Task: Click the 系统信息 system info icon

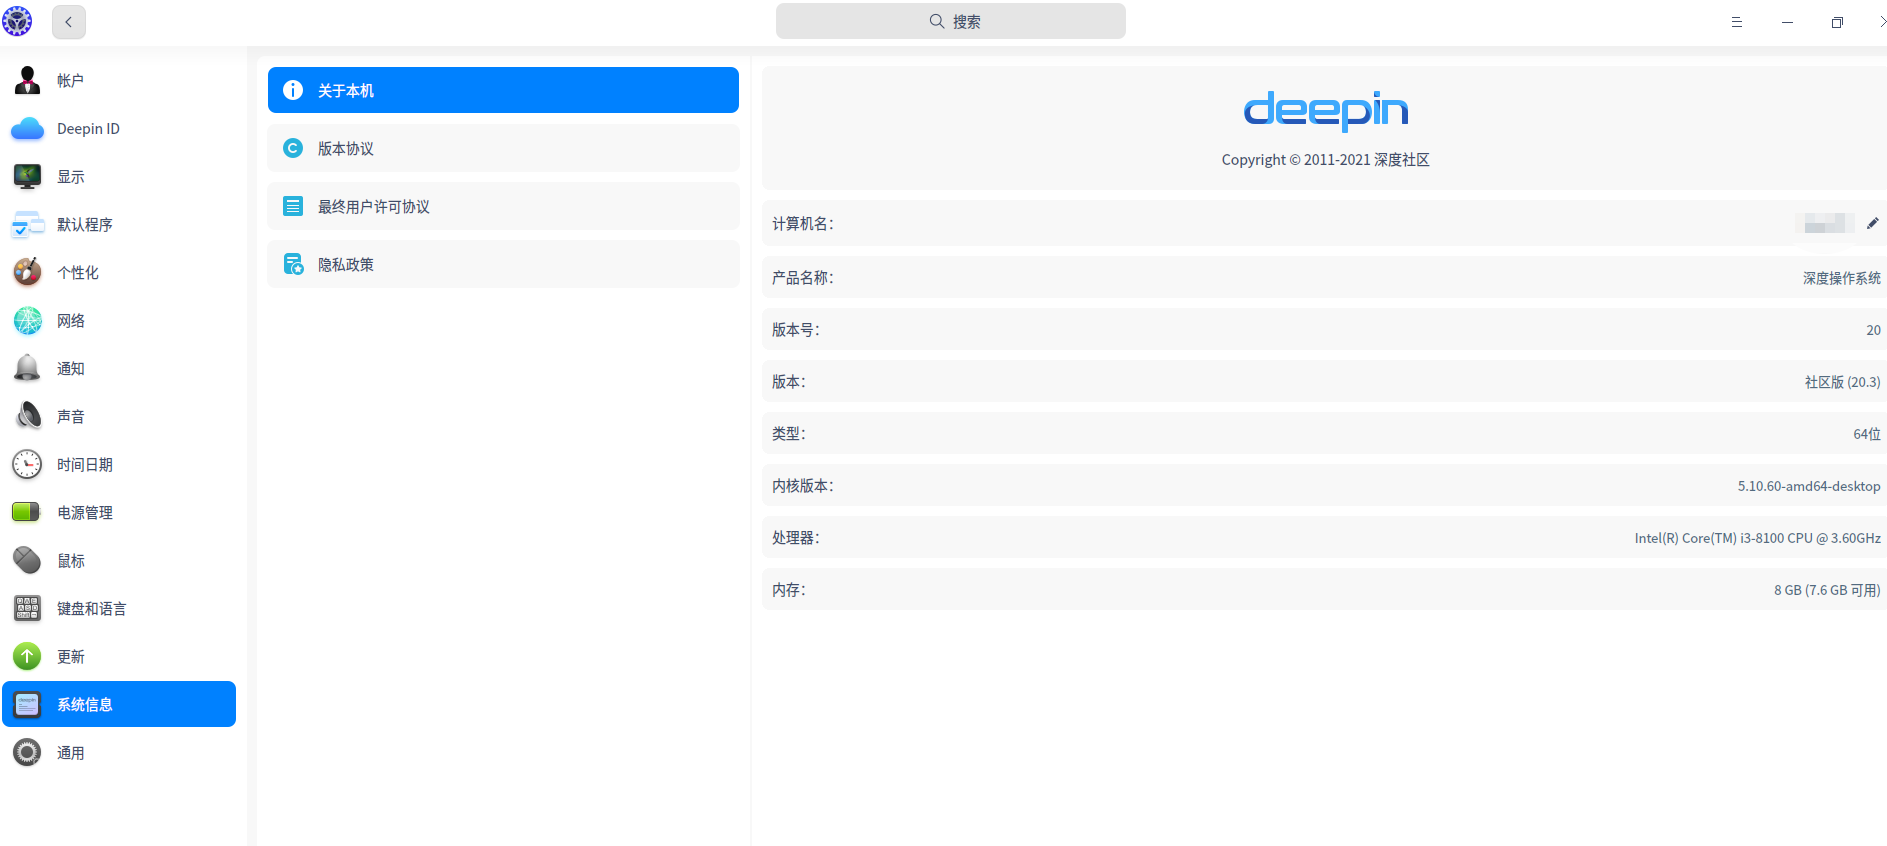Action: pyautogui.click(x=27, y=704)
